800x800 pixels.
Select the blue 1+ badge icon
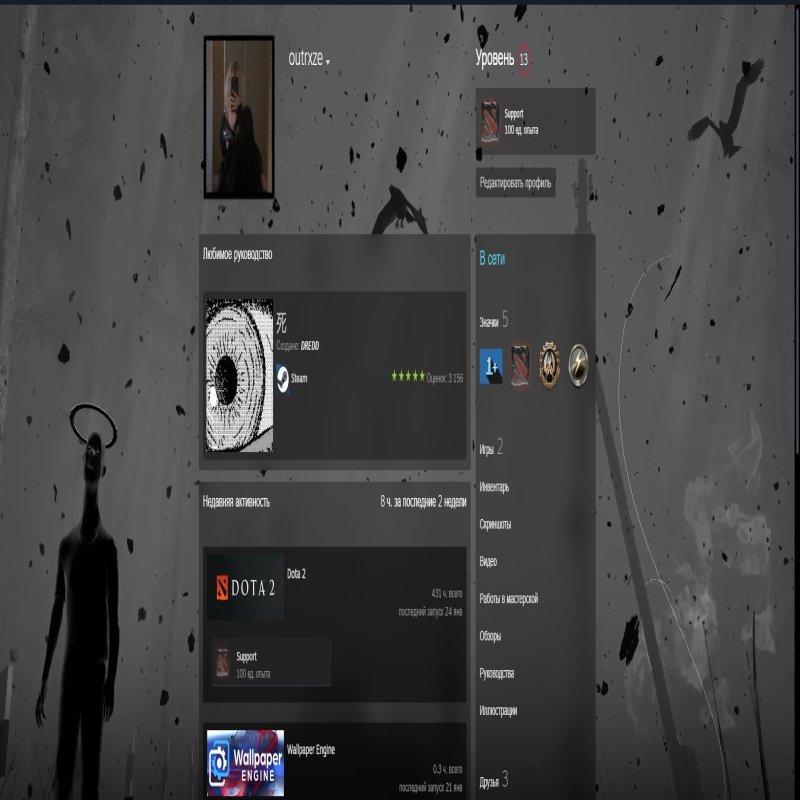(x=490, y=361)
